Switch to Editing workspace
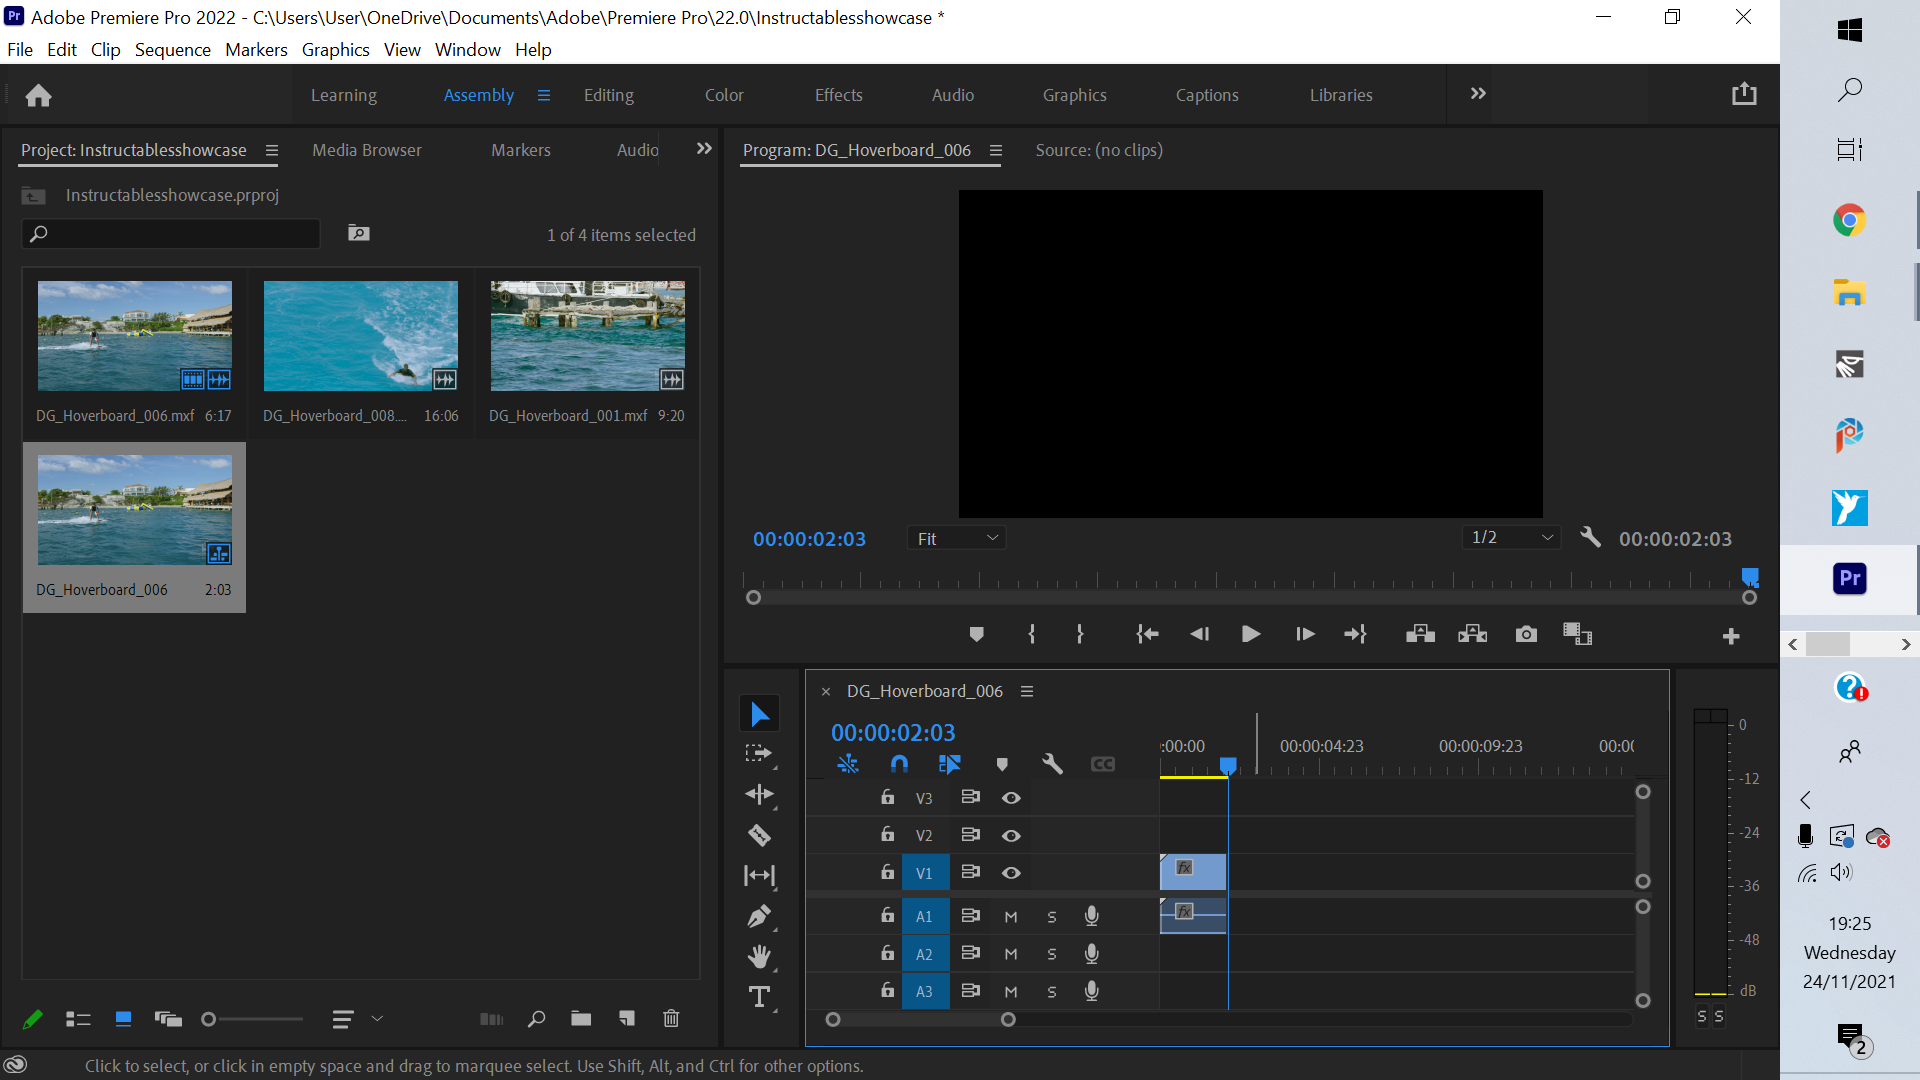The height and width of the screenshot is (1080, 1920). click(609, 95)
